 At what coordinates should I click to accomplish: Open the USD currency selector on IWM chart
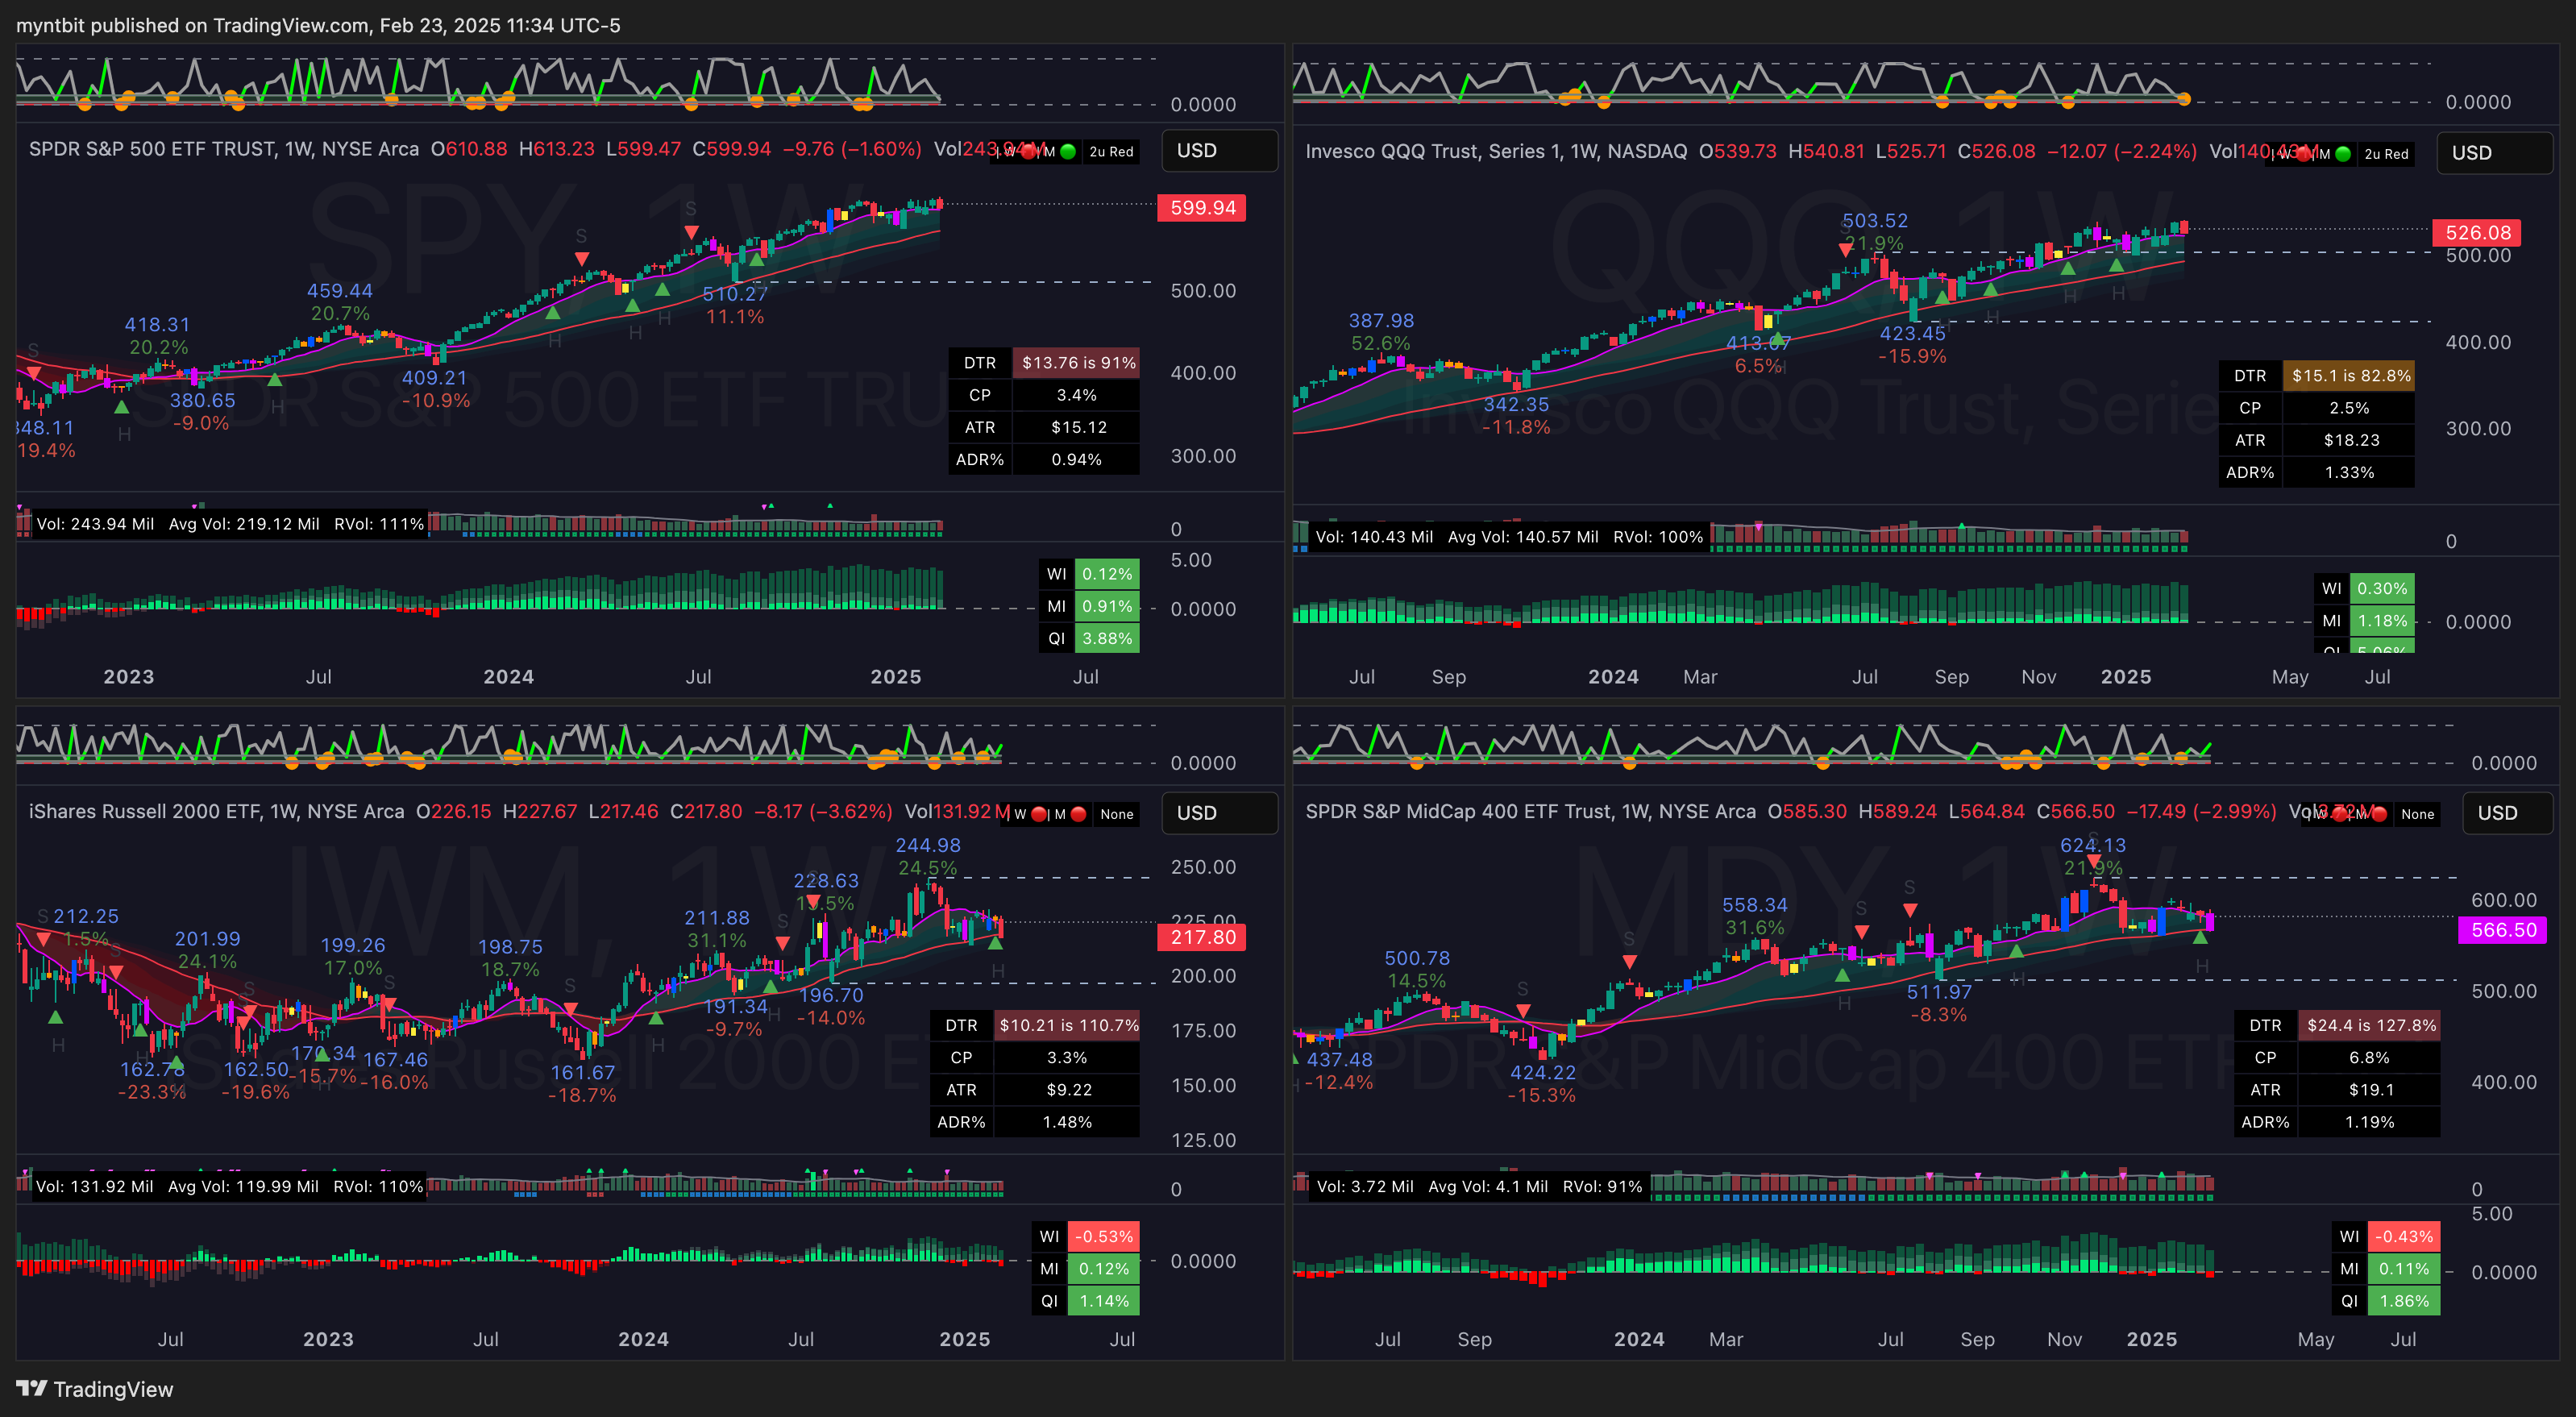[1219, 813]
